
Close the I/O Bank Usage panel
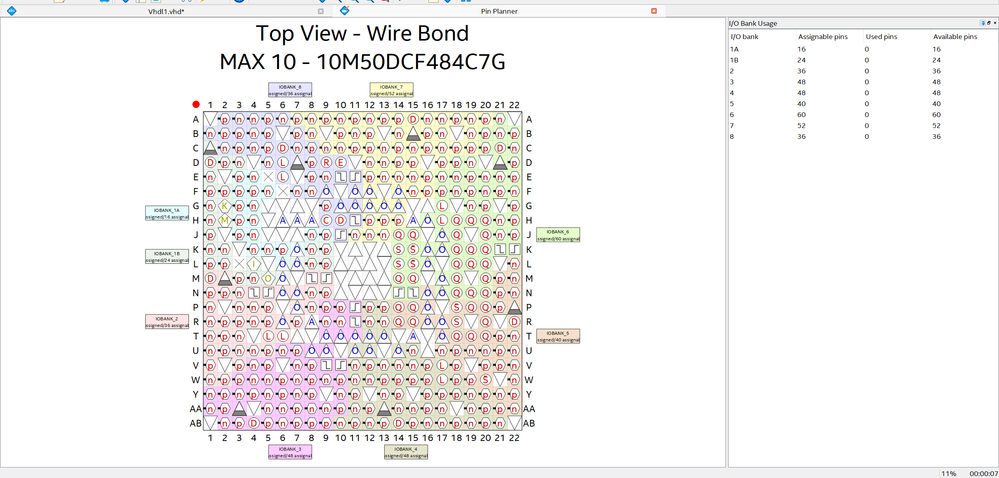[x=994, y=23]
